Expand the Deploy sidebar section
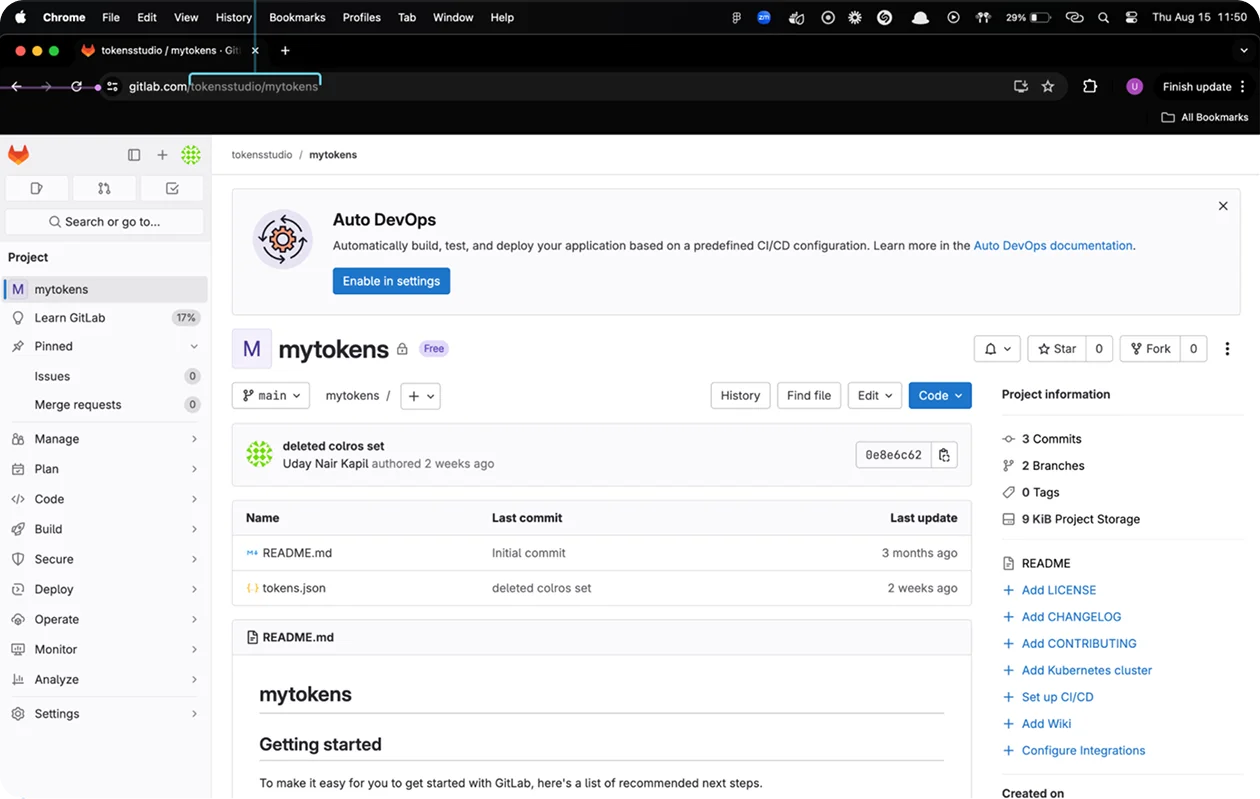Viewport: 1260px width, 799px height. pos(104,589)
